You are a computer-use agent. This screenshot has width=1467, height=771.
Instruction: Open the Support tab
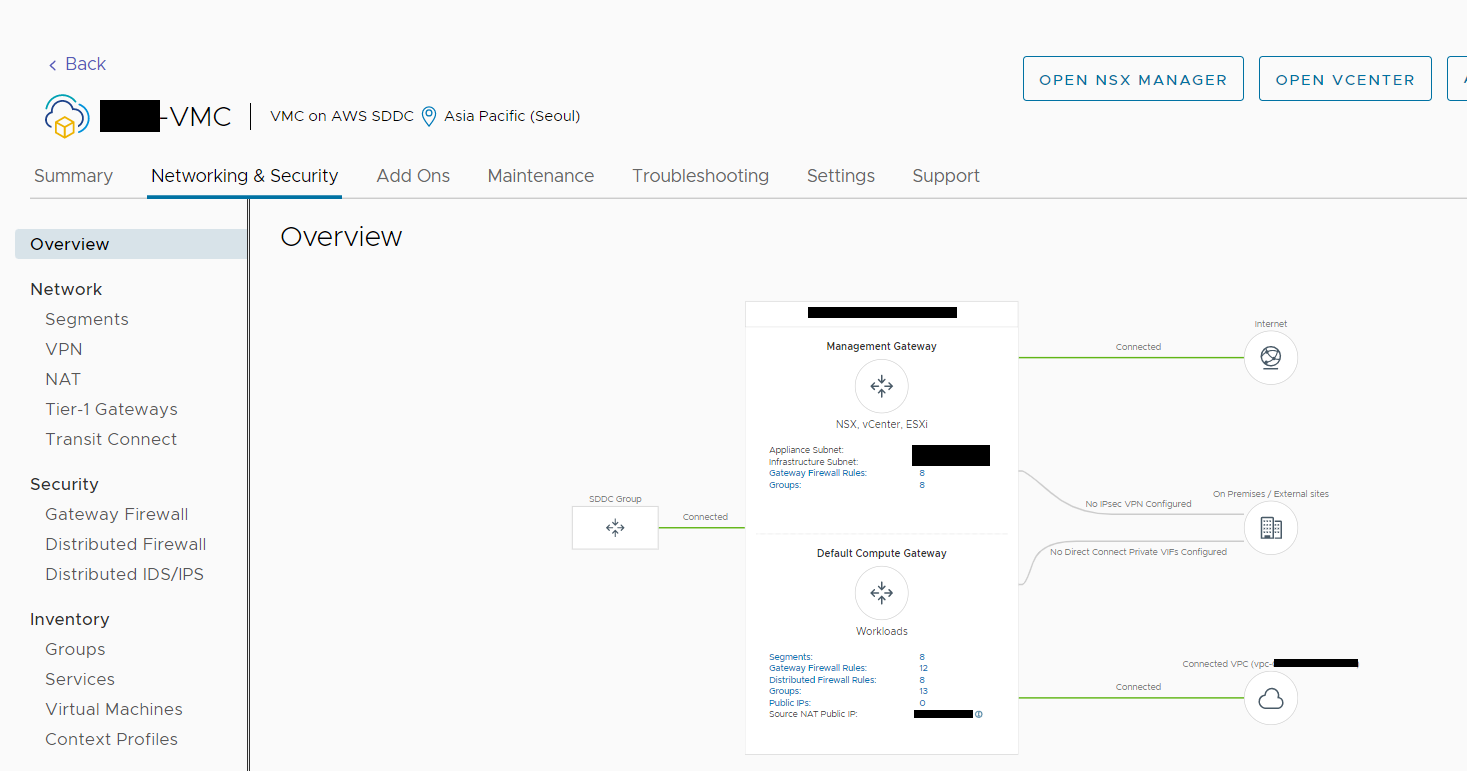point(946,176)
